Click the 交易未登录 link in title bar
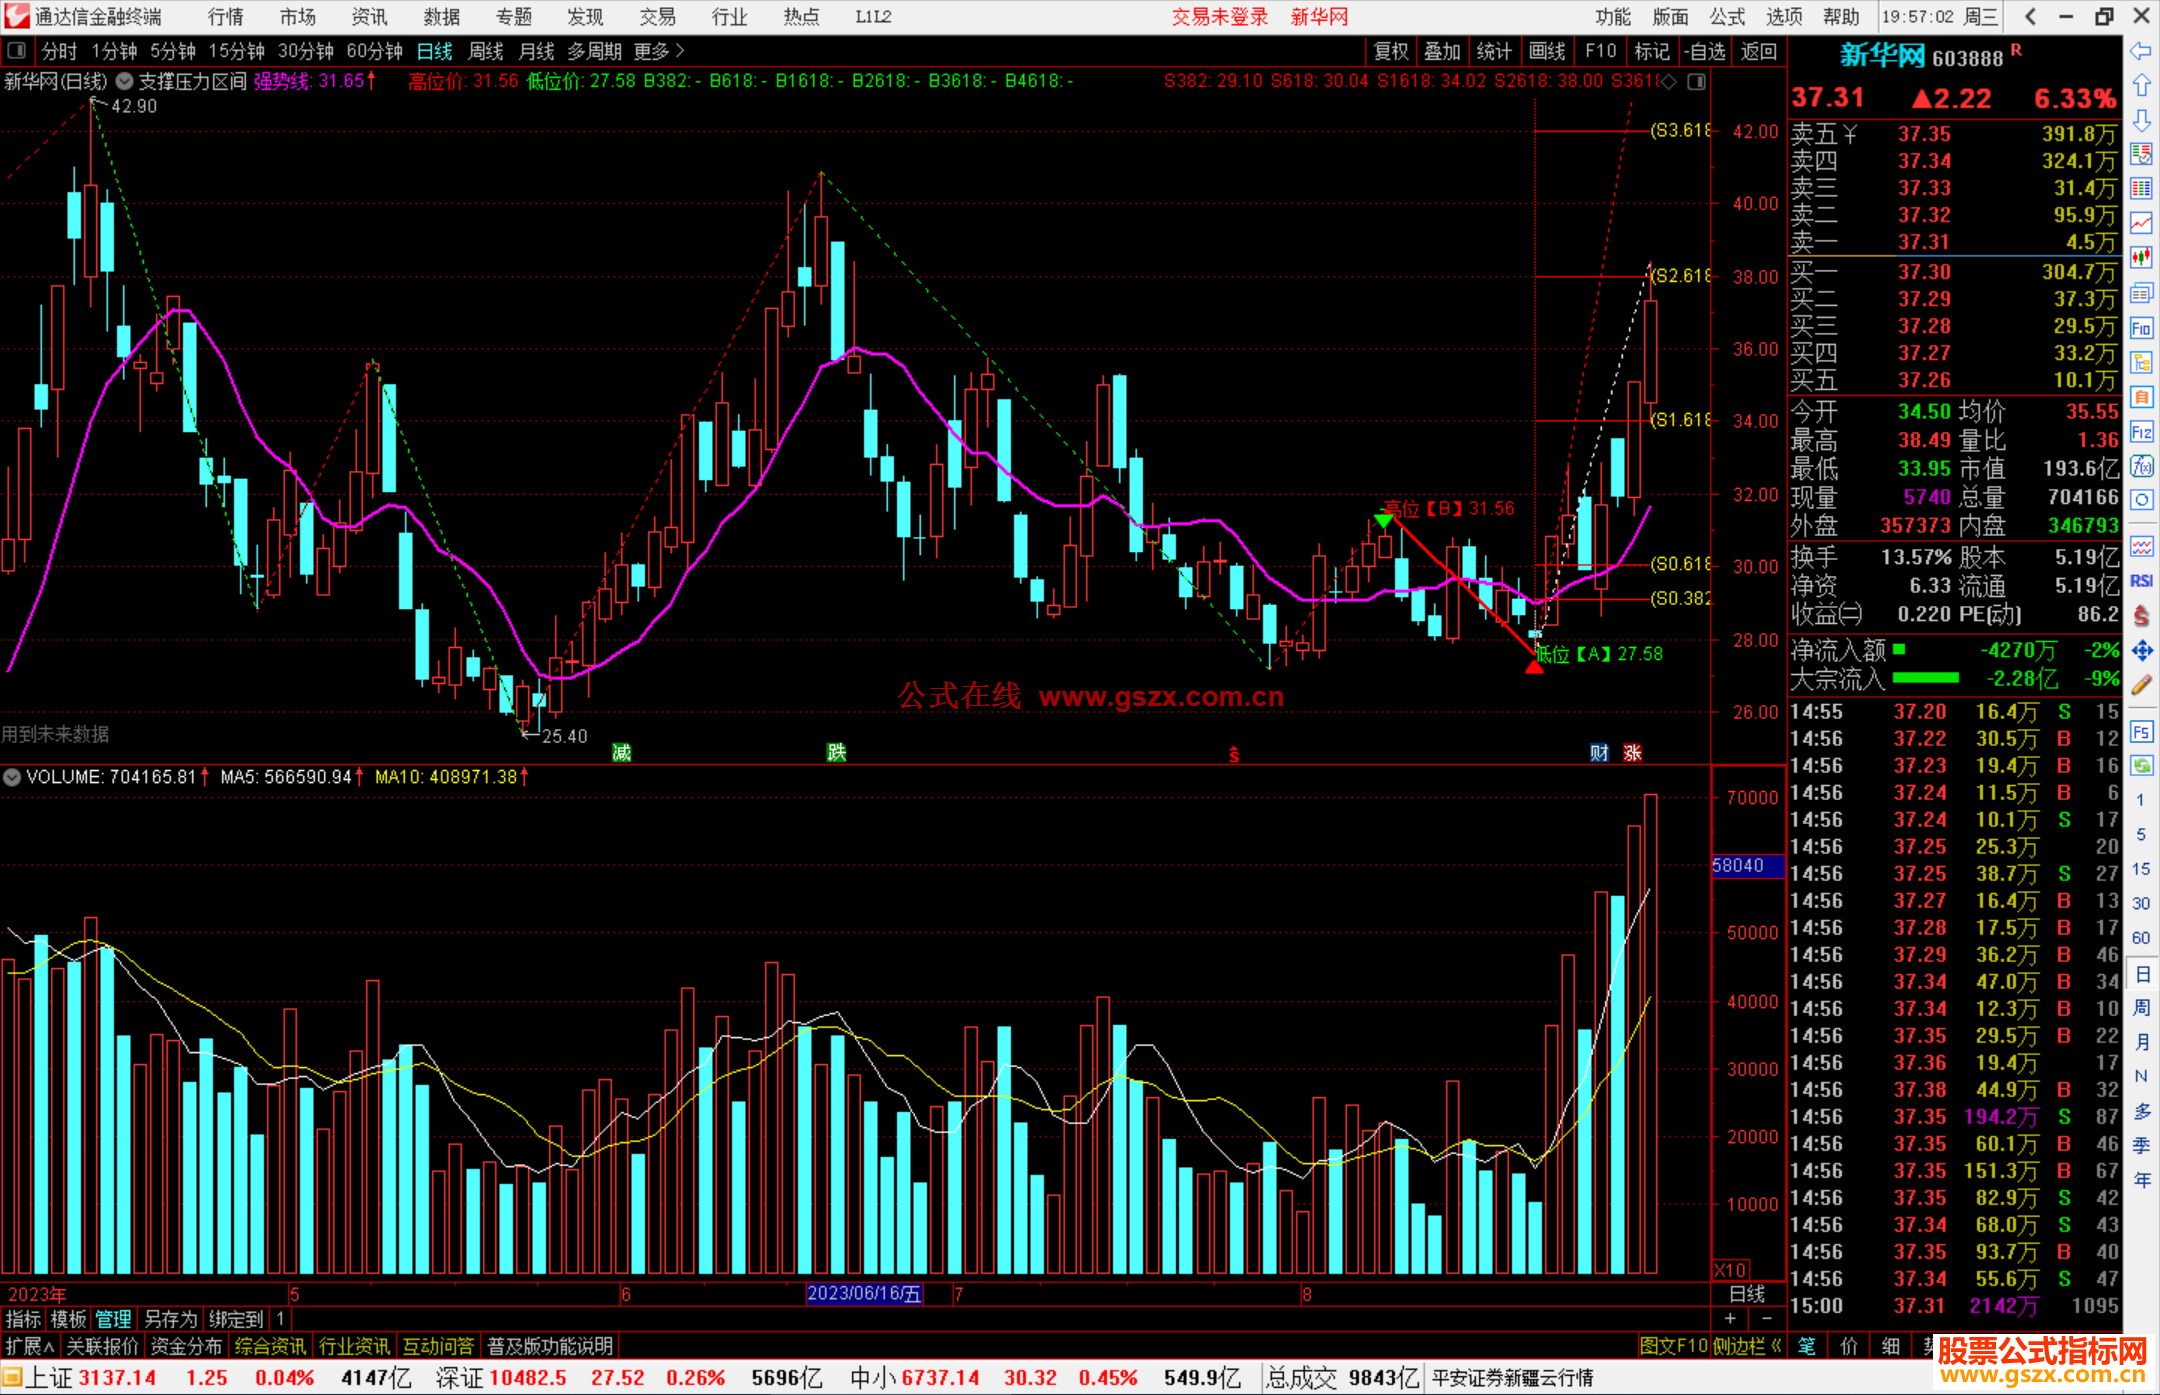This screenshot has height=1395, width=2160. (1220, 16)
